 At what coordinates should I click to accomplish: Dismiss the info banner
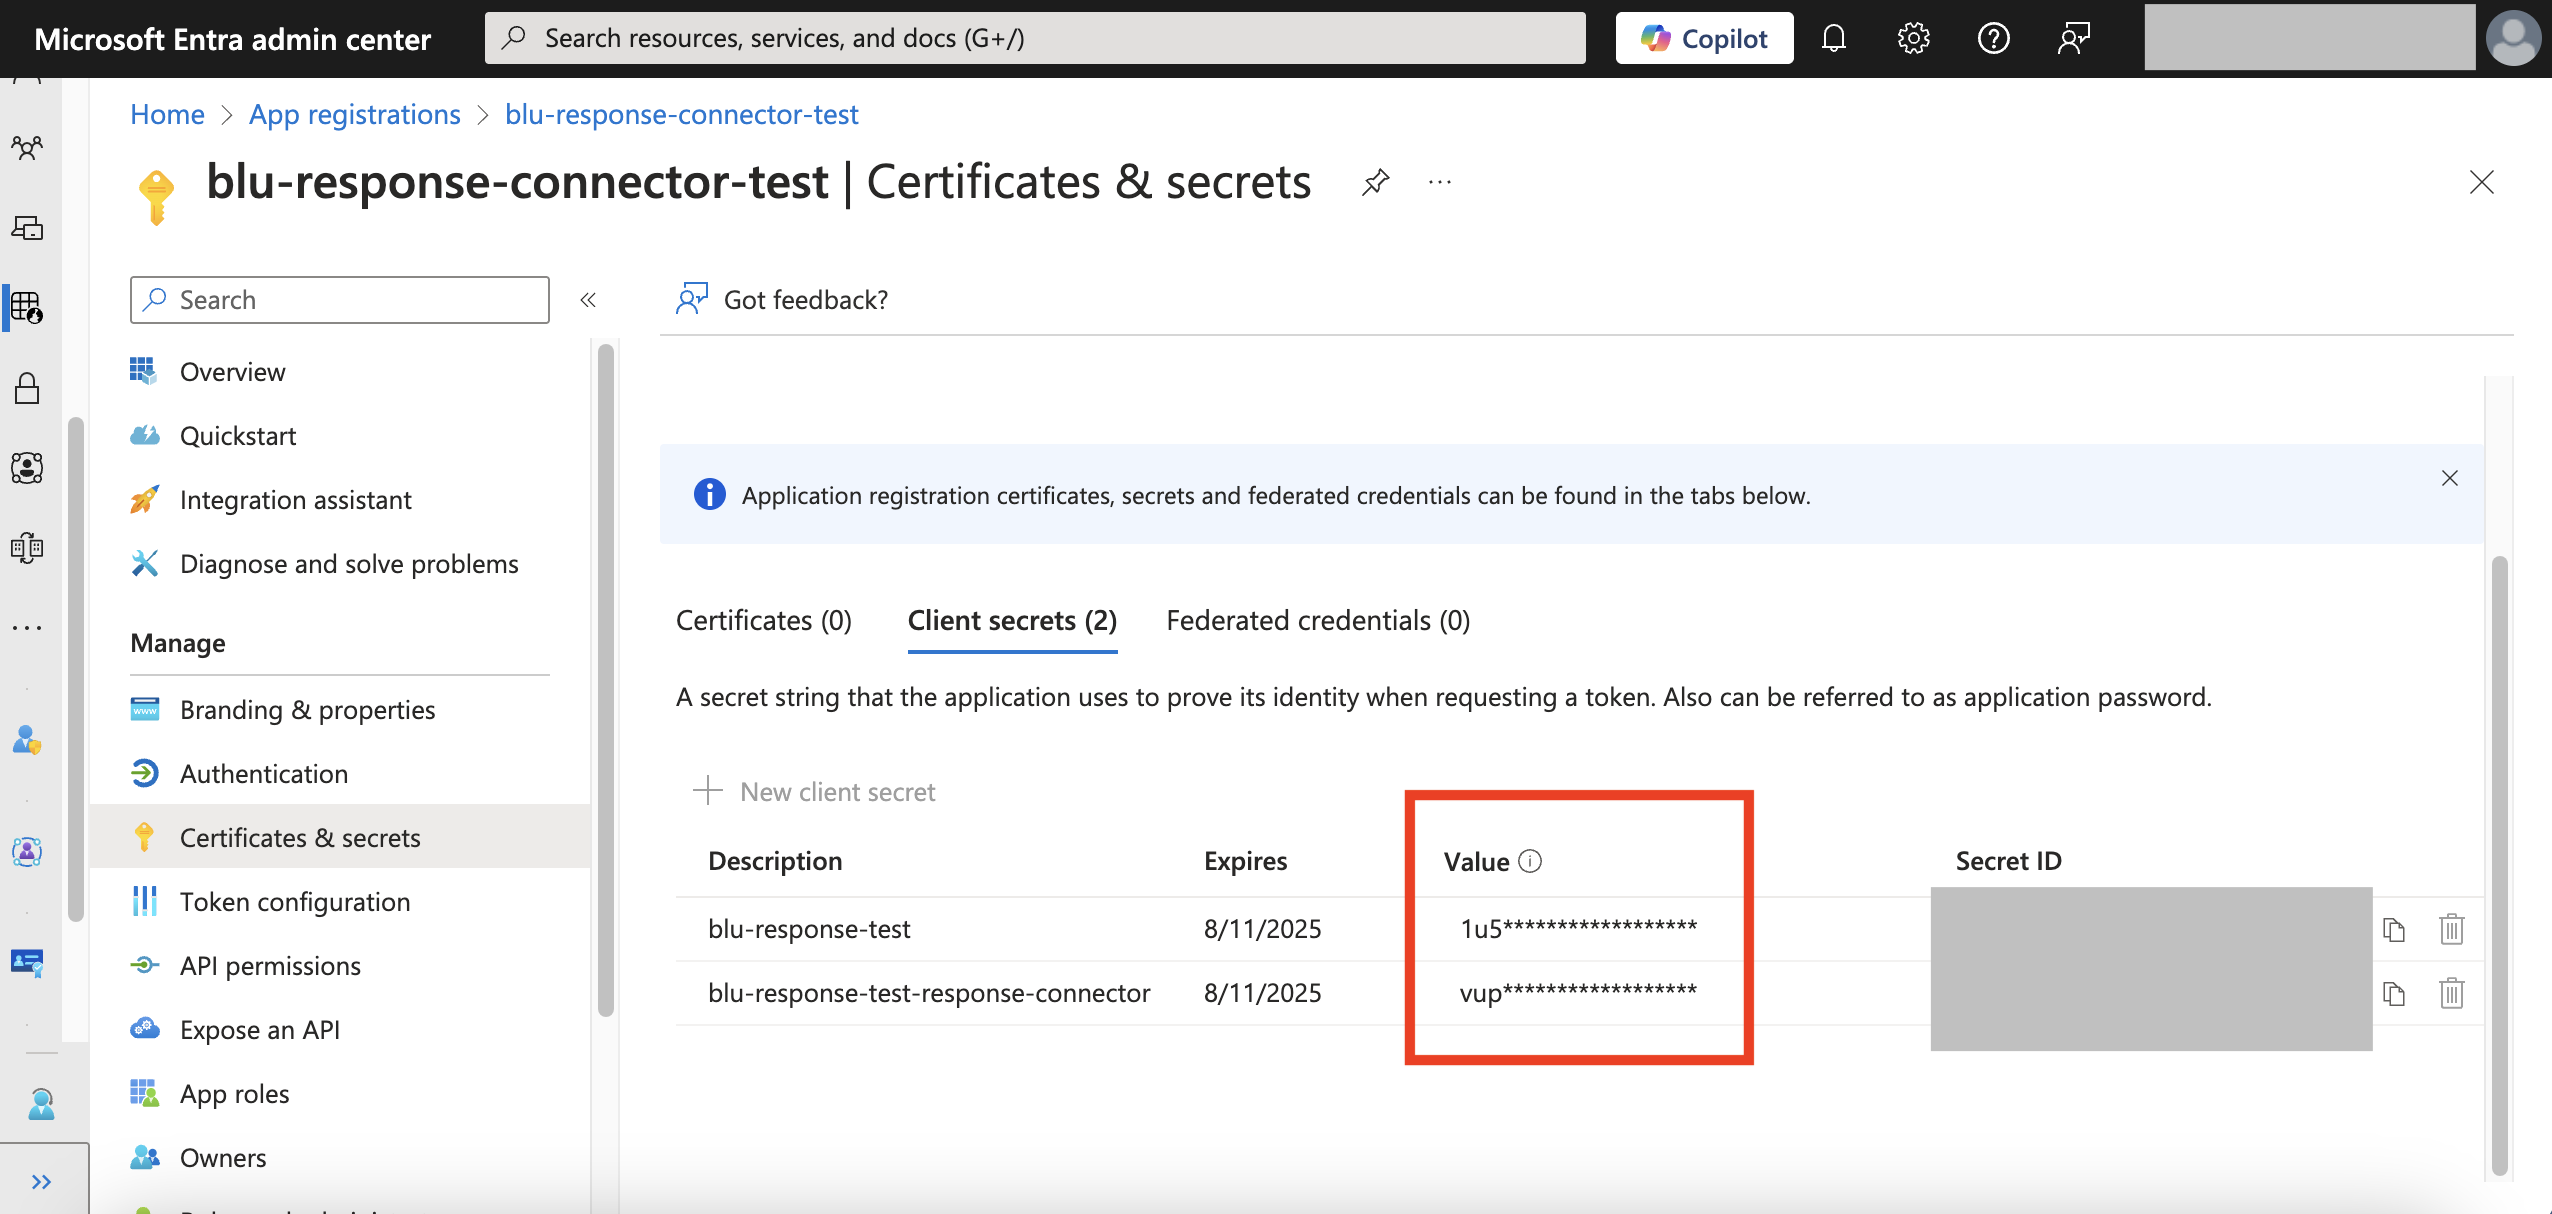point(2449,478)
